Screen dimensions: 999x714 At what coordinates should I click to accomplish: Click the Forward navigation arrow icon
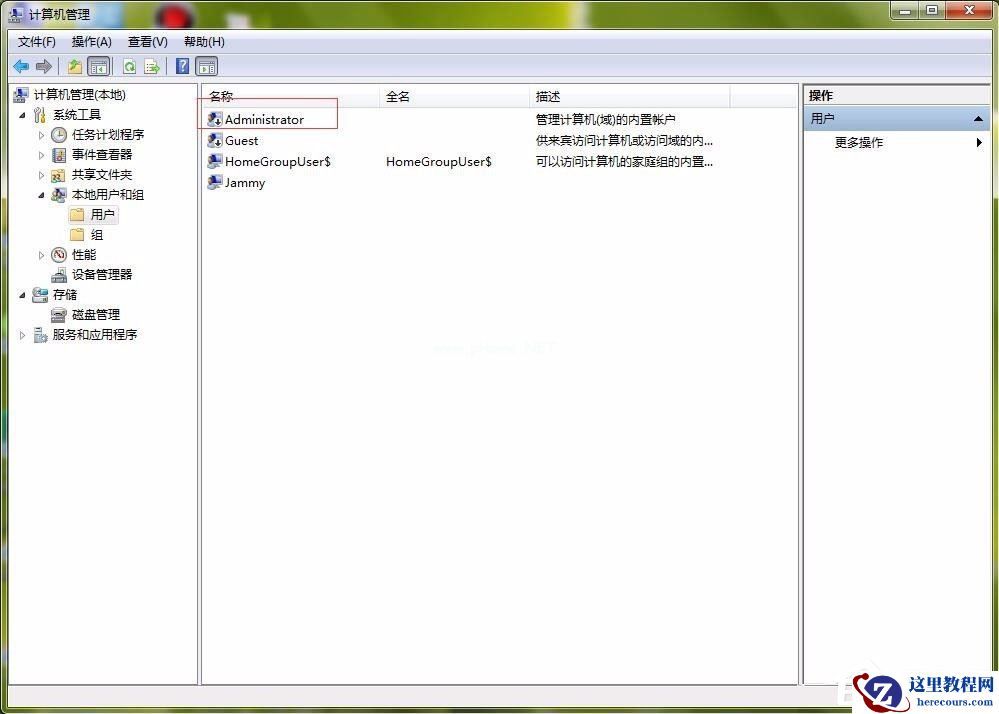point(44,66)
